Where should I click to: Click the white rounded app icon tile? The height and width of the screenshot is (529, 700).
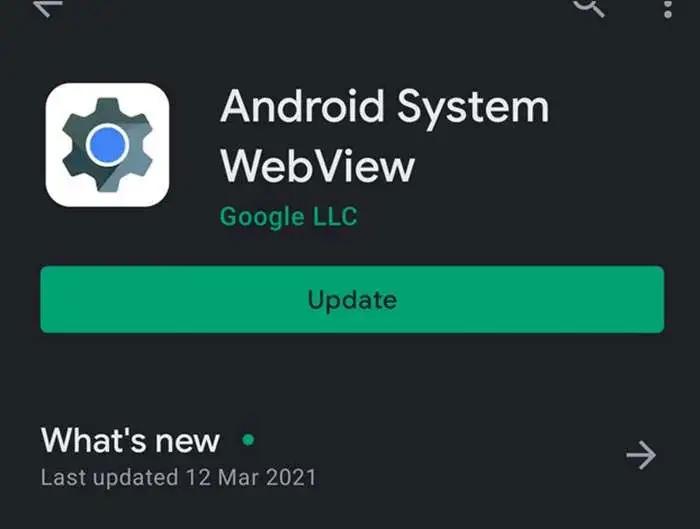coord(107,145)
